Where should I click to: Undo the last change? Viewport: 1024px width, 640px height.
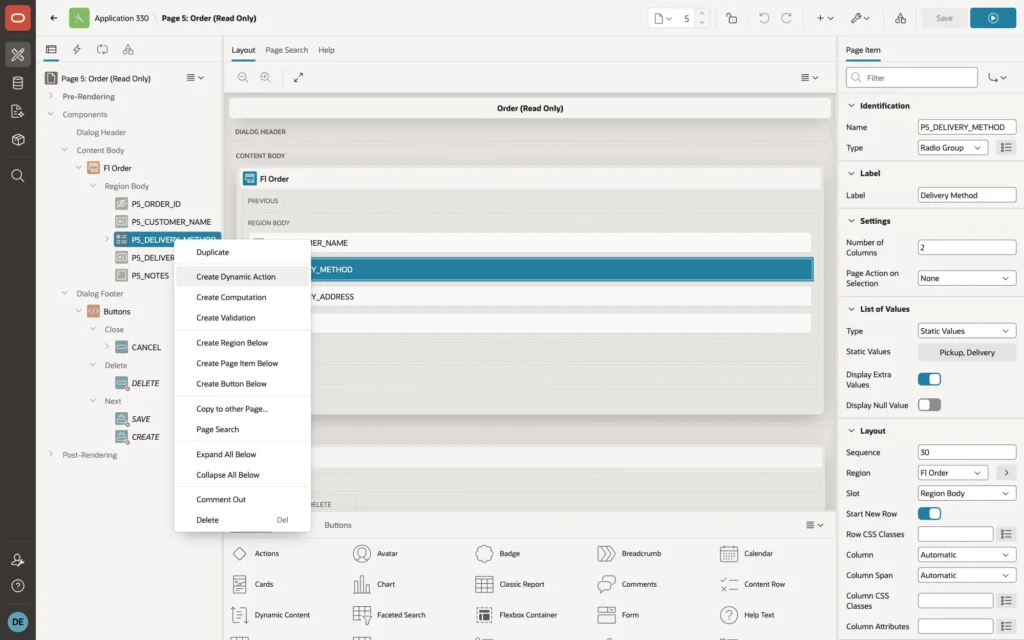pos(763,18)
